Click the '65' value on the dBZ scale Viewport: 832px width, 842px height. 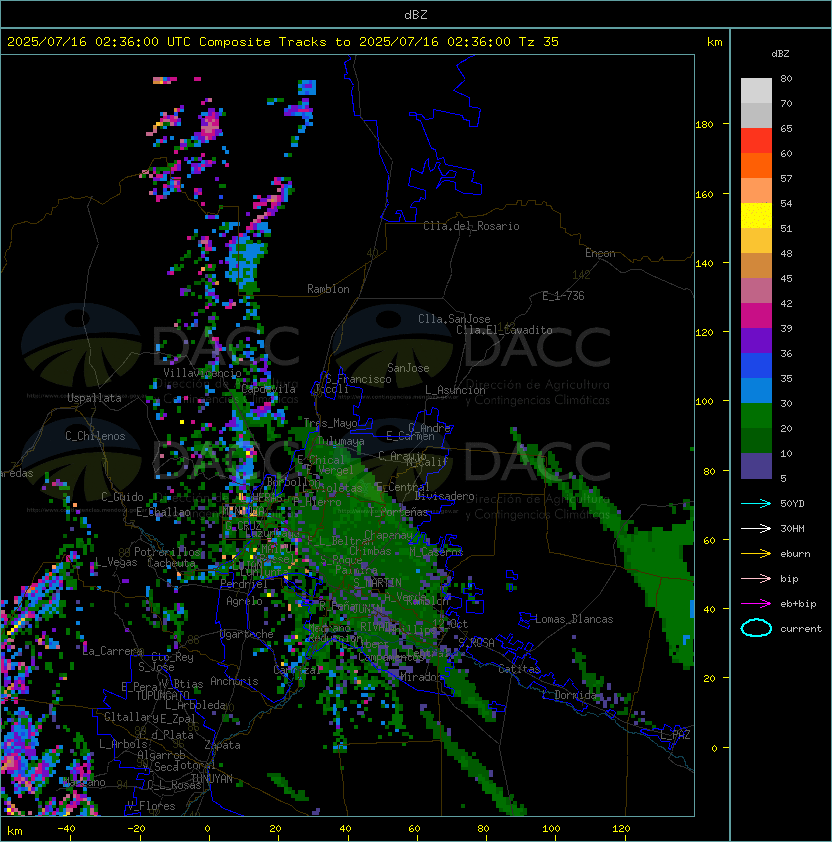click(786, 129)
